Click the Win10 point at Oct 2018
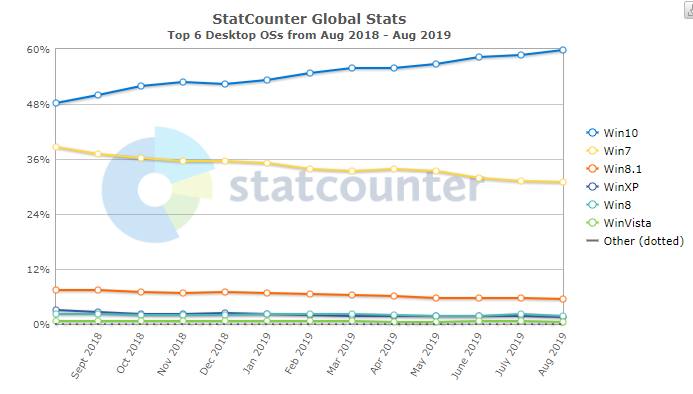The height and width of the screenshot is (394, 693). click(x=141, y=86)
